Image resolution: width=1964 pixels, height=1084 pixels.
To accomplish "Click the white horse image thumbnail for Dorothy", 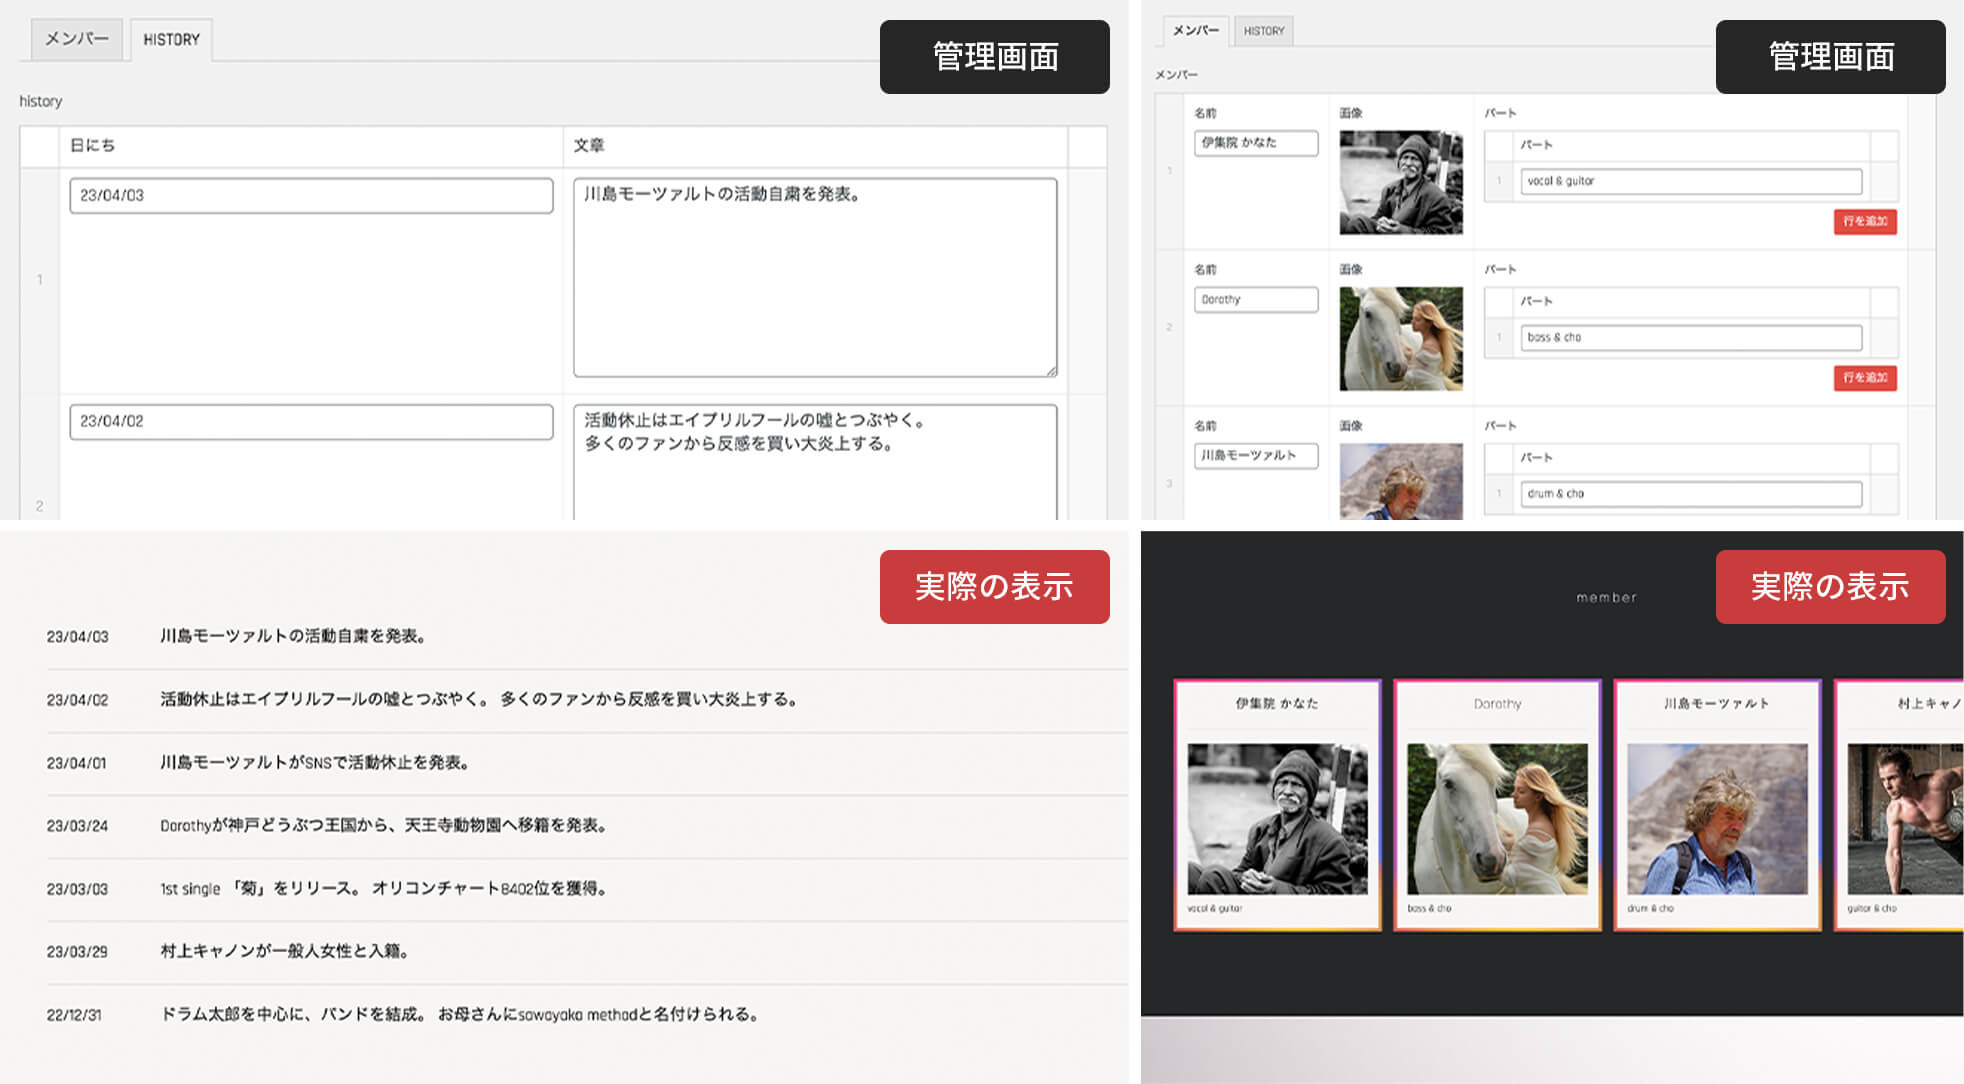I will click(x=1400, y=340).
